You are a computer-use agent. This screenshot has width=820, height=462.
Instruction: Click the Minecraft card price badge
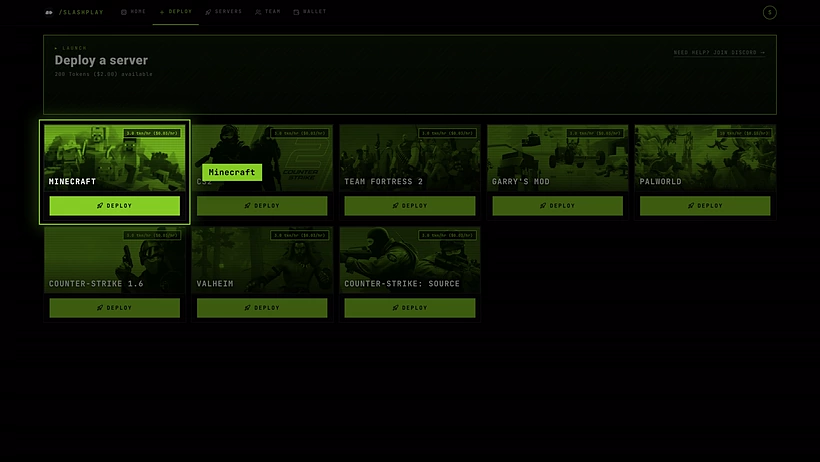tap(152, 133)
